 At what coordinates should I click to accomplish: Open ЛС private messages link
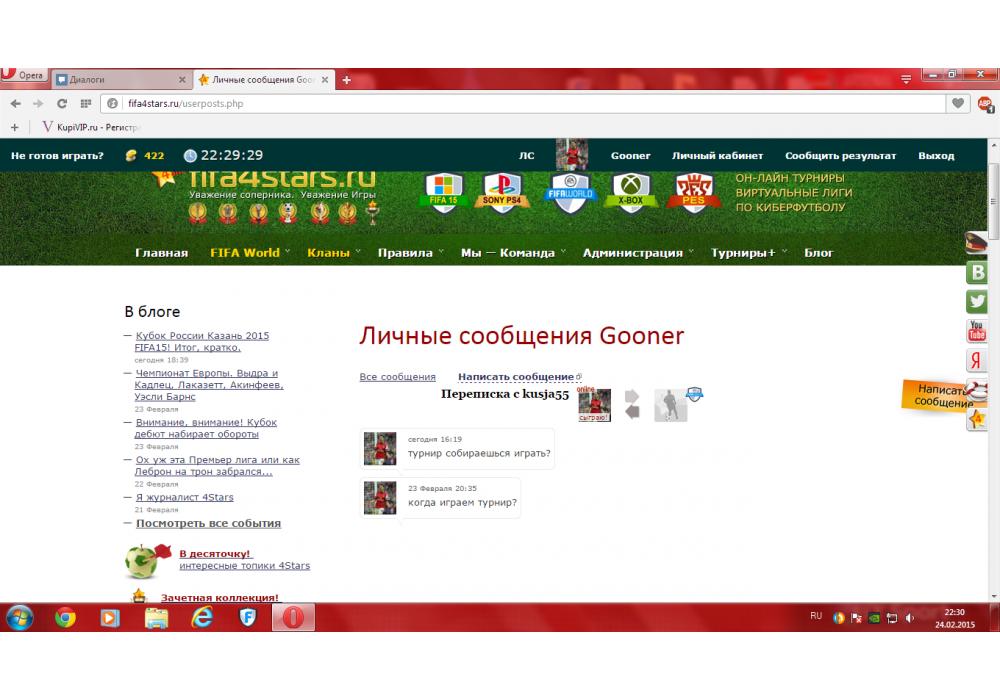(526, 156)
